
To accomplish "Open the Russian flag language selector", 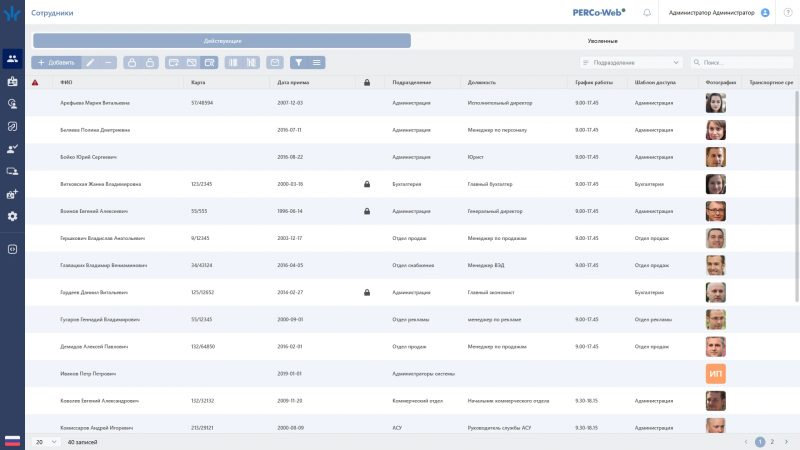I will pyautogui.click(x=12, y=440).
